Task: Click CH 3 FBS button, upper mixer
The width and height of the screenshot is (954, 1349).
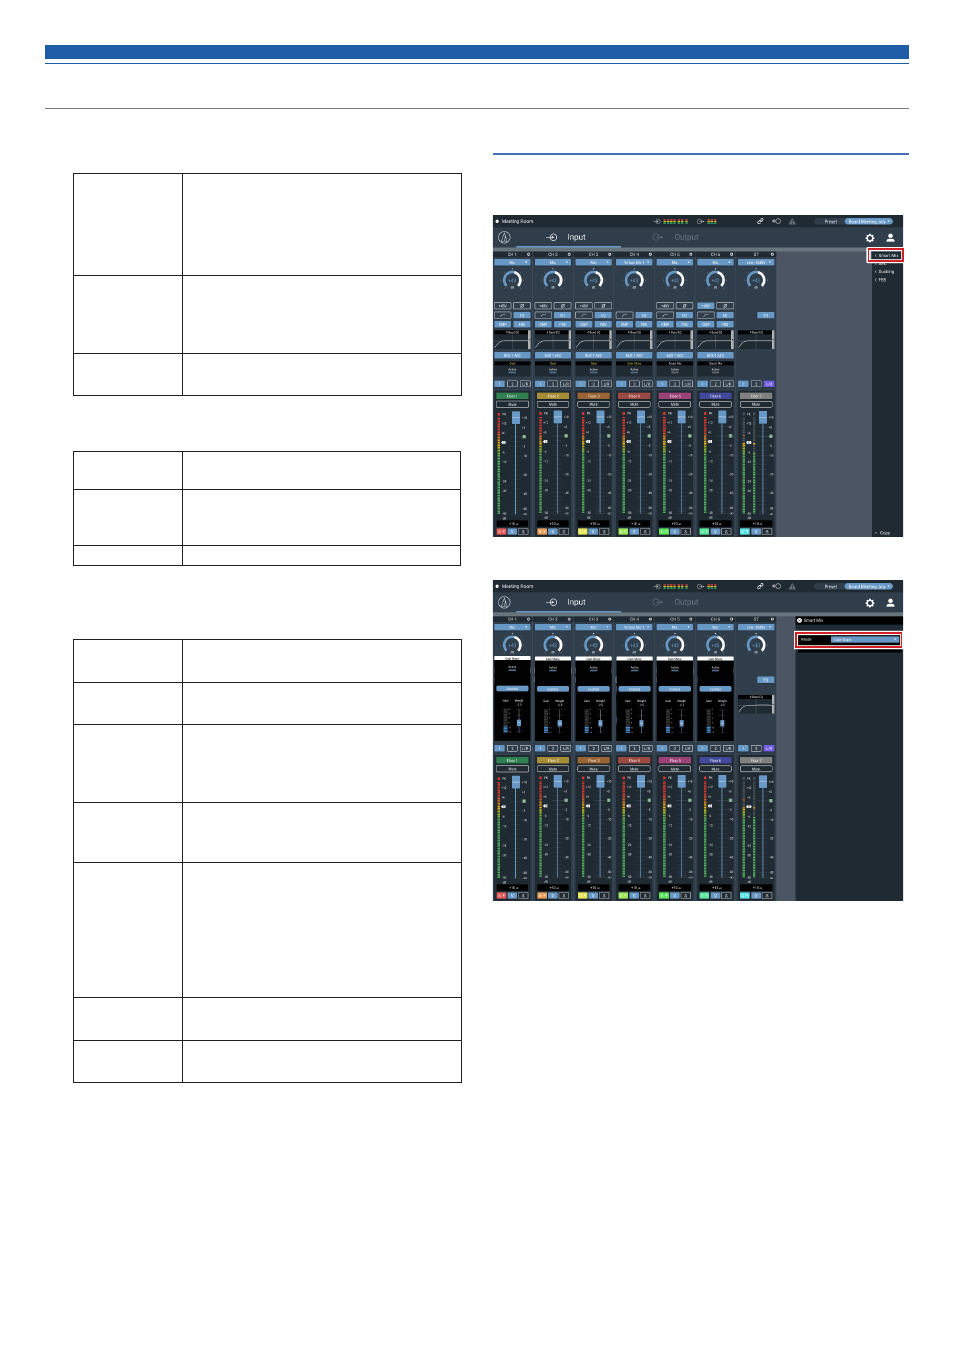Action: click(603, 324)
